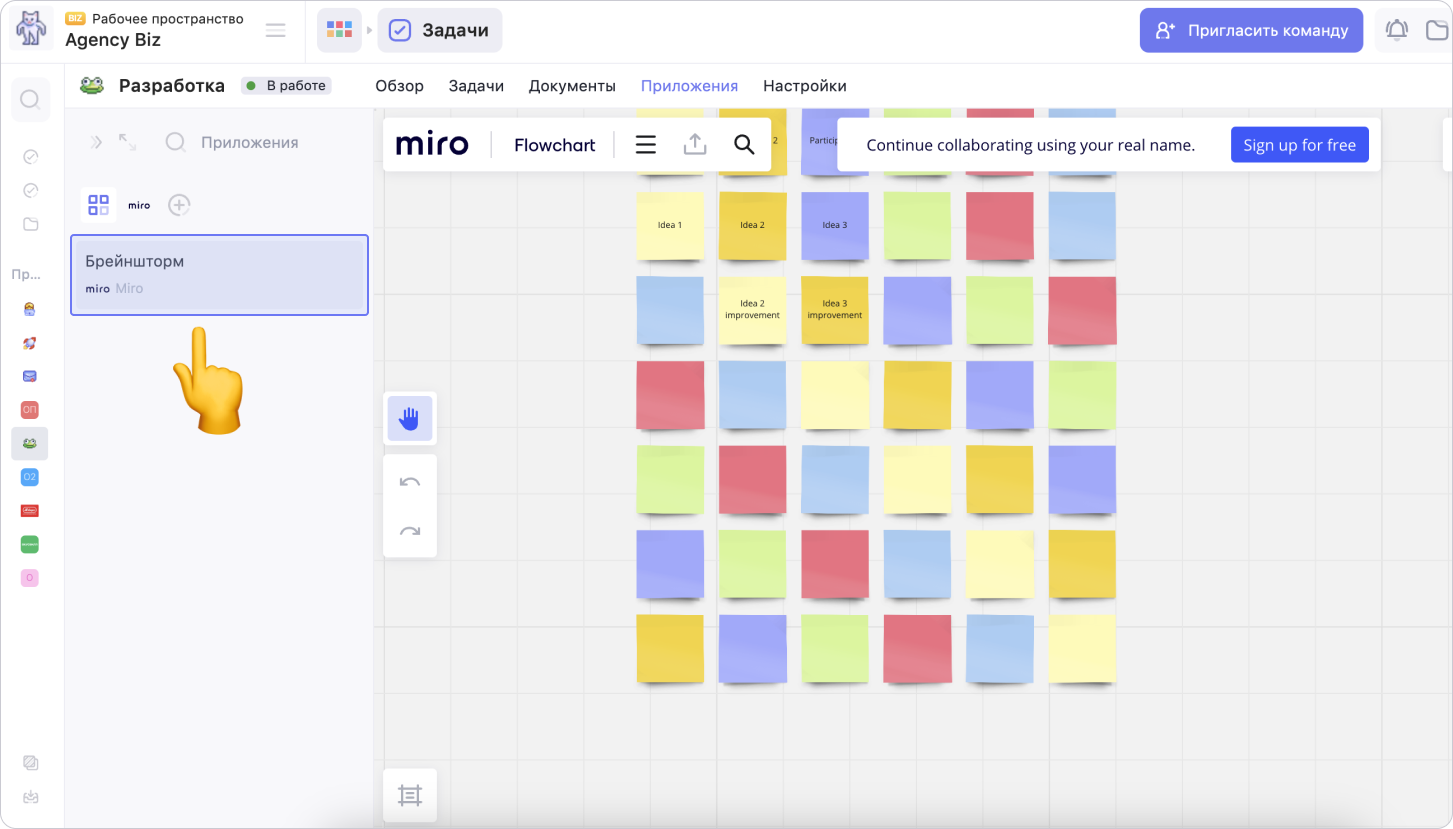Toggle the full-screen expand arrows icon

point(127,142)
